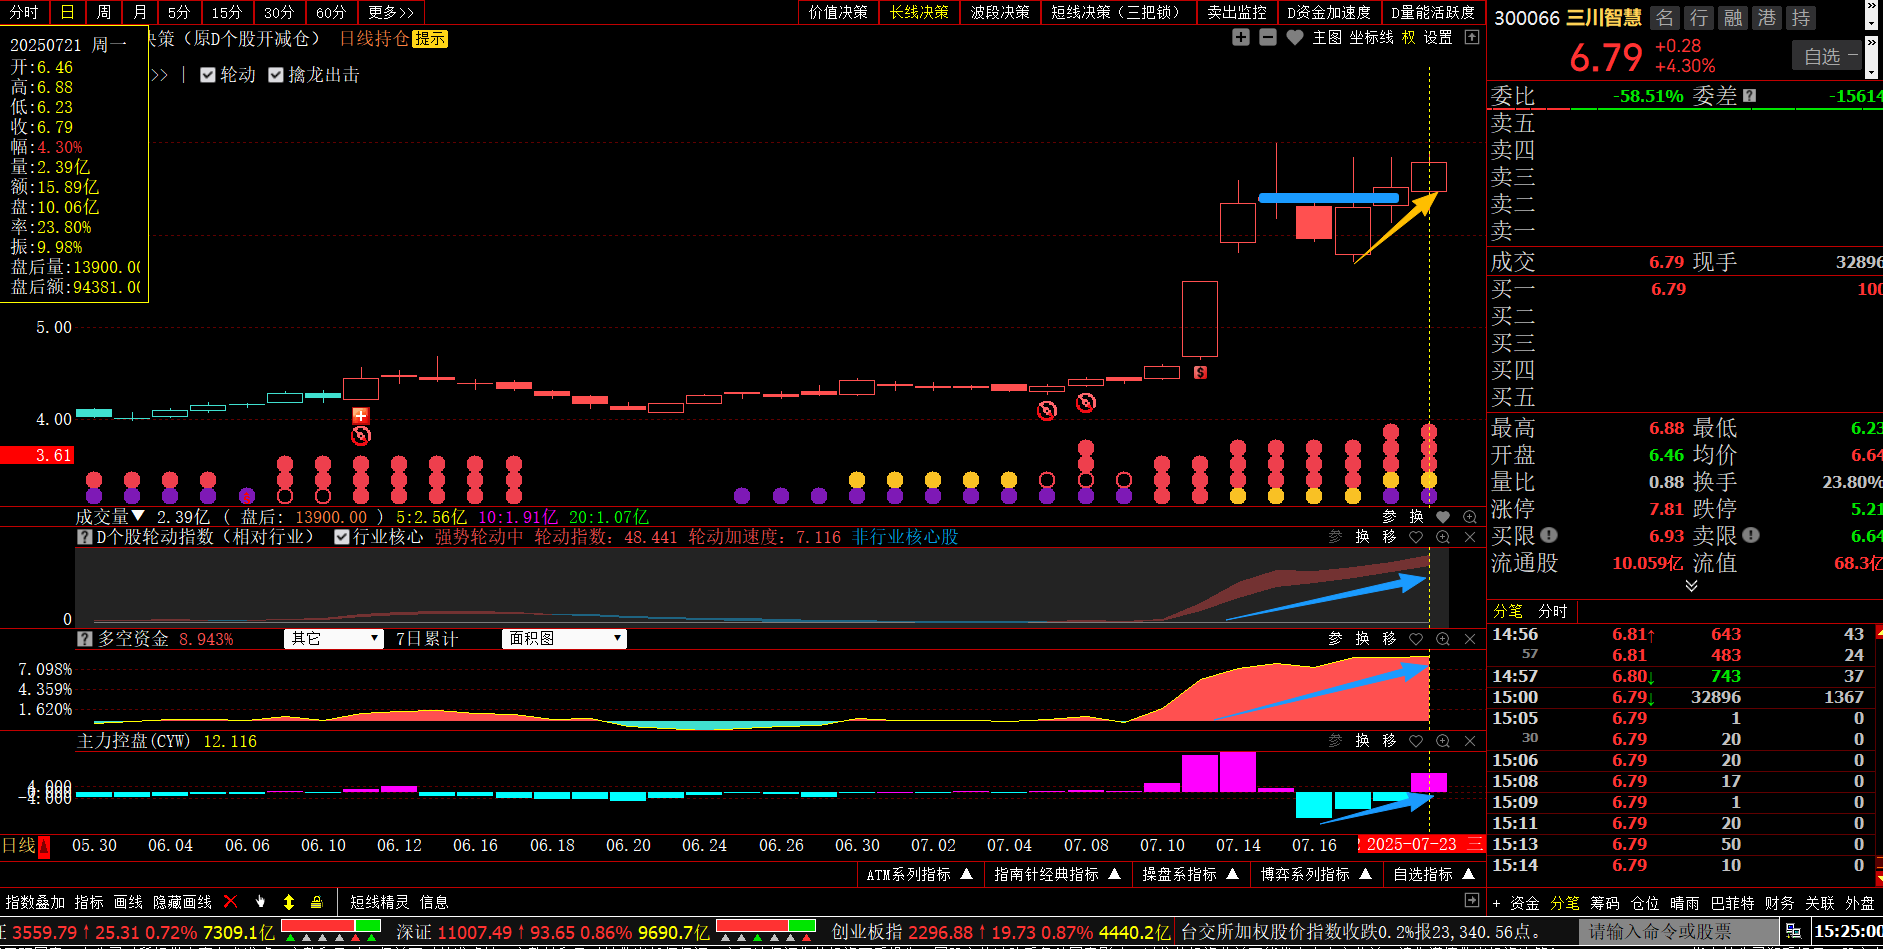
Task: Click the red X delete drawing icon
Action: tap(231, 902)
